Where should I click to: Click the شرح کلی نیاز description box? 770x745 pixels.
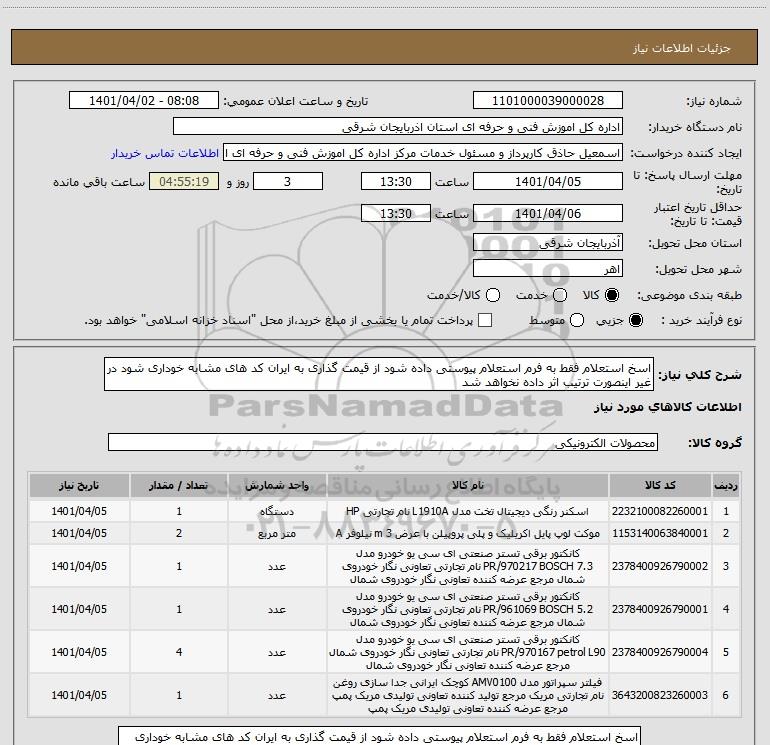click(379, 374)
